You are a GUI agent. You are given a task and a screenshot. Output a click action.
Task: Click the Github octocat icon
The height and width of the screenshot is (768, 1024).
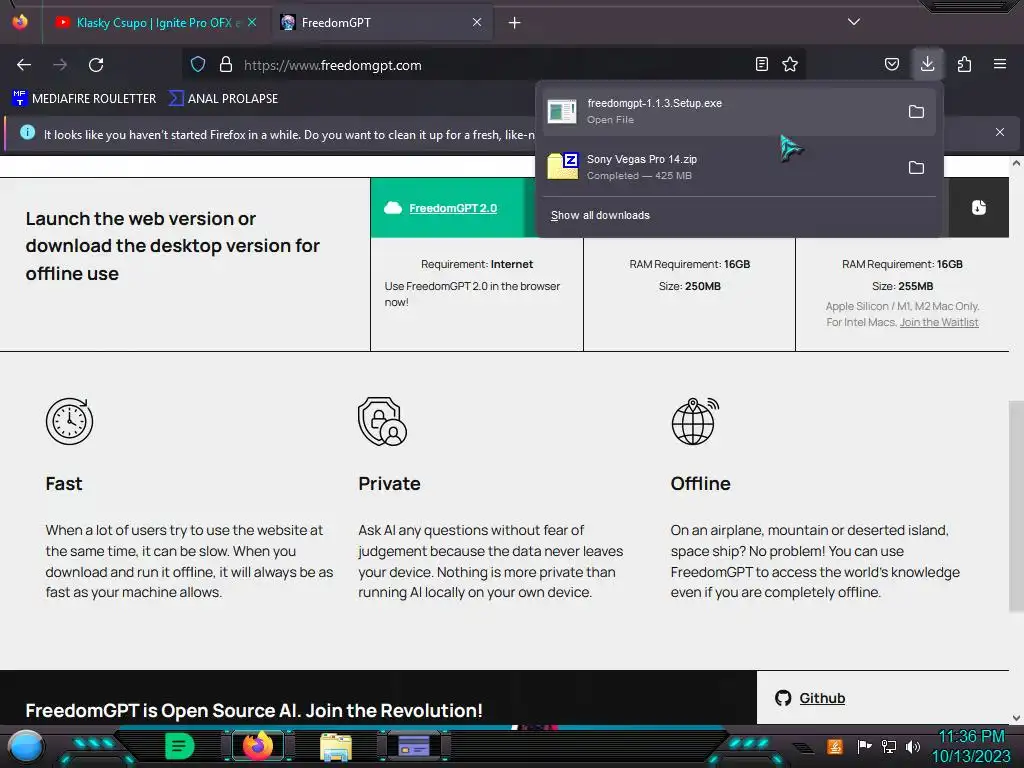pyautogui.click(x=783, y=698)
